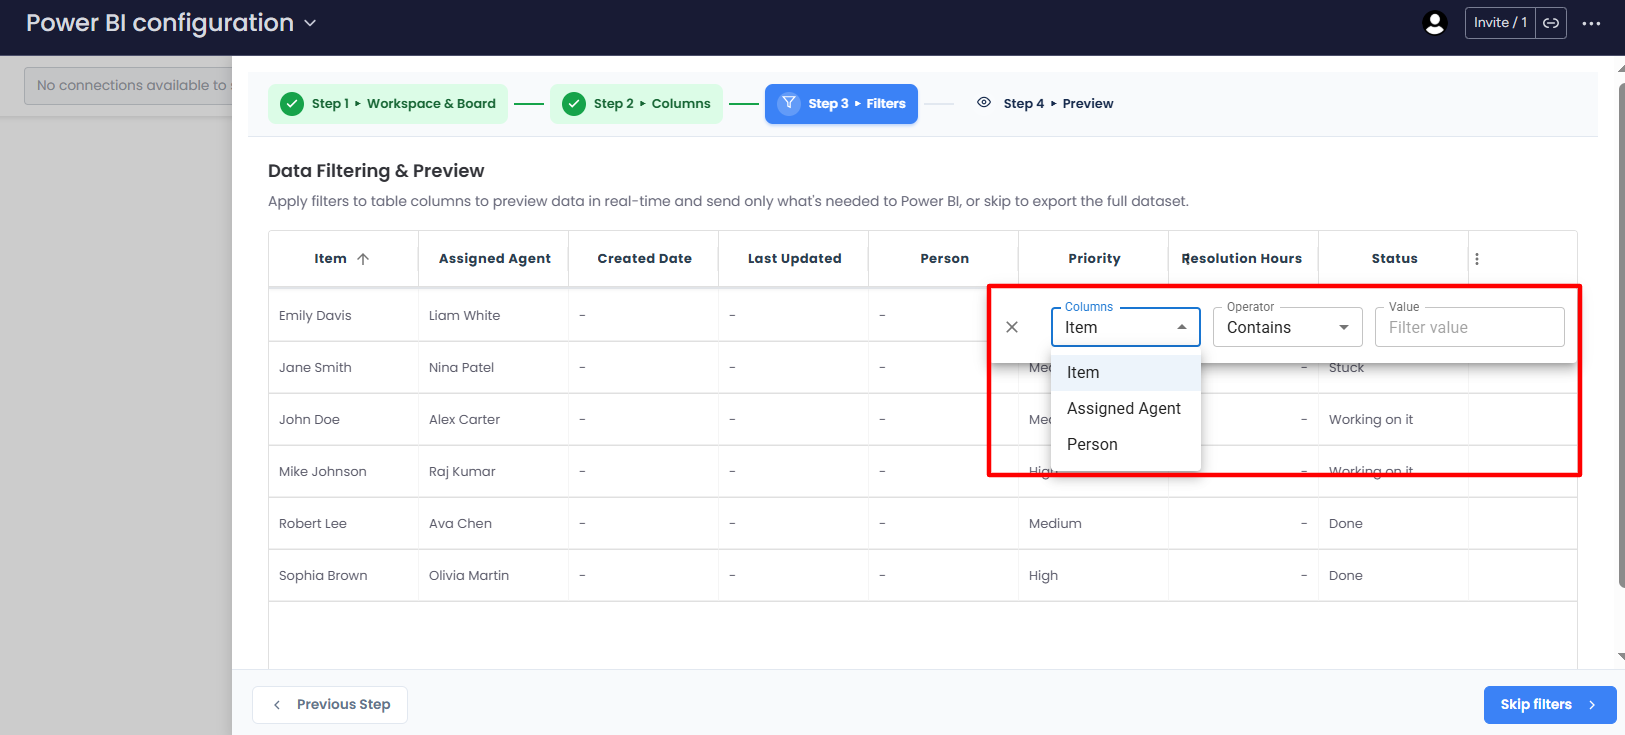The height and width of the screenshot is (735, 1625).
Task: Click the Working on it status for John Doe
Action: click(1394, 420)
